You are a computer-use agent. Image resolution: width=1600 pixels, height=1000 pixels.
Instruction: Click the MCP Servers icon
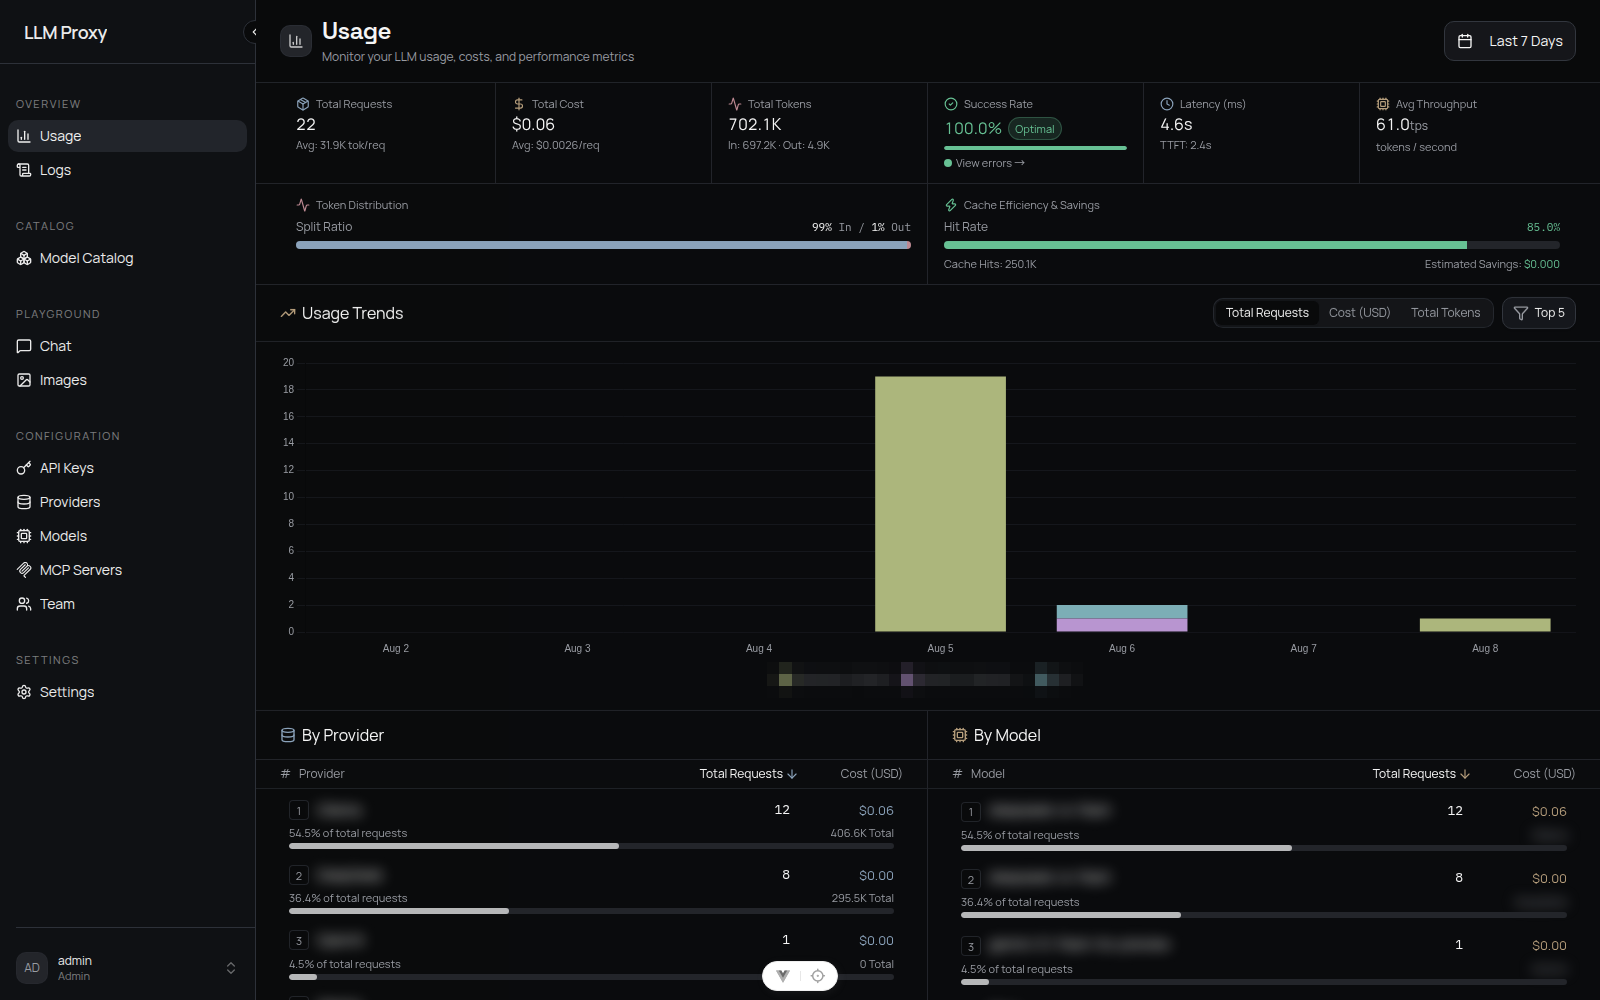pos(24,570)
